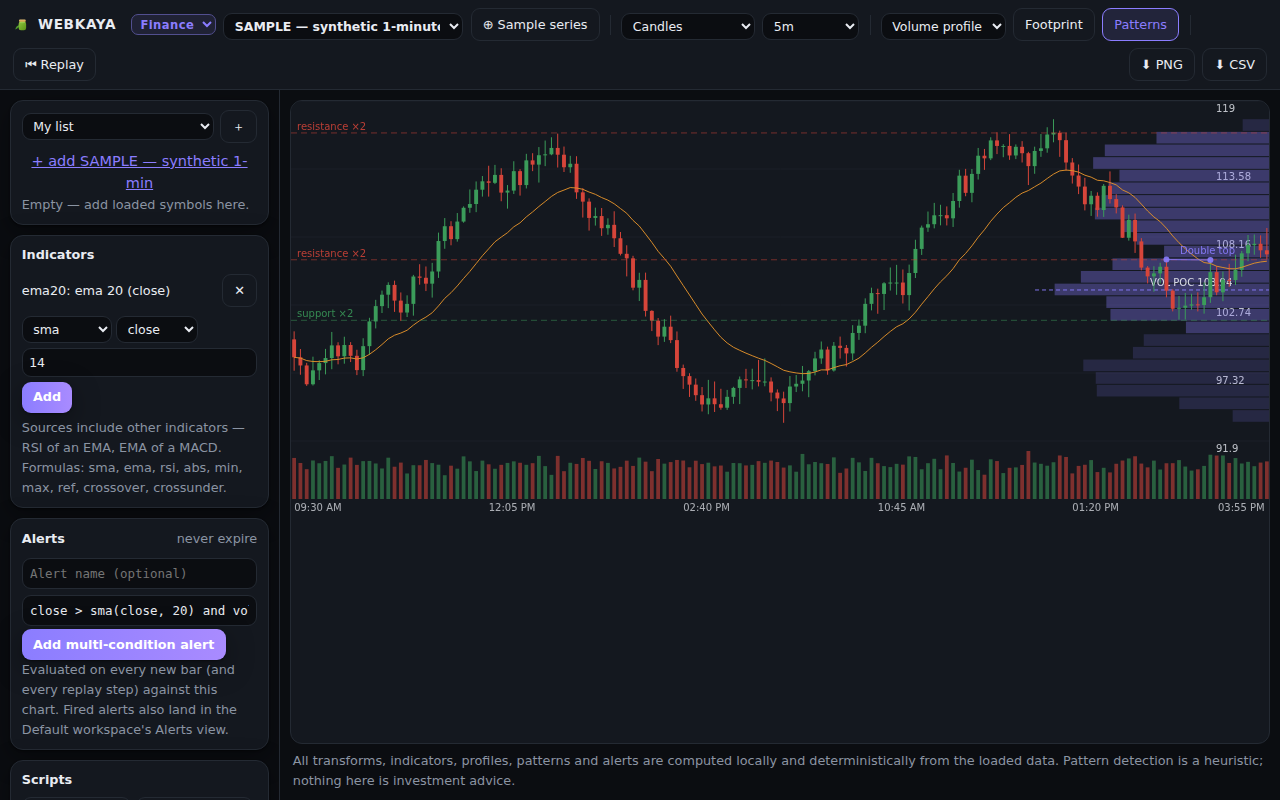1280x800 pixels.
Task: Click the 01:20 PM time axis label
Action: 1095,508
